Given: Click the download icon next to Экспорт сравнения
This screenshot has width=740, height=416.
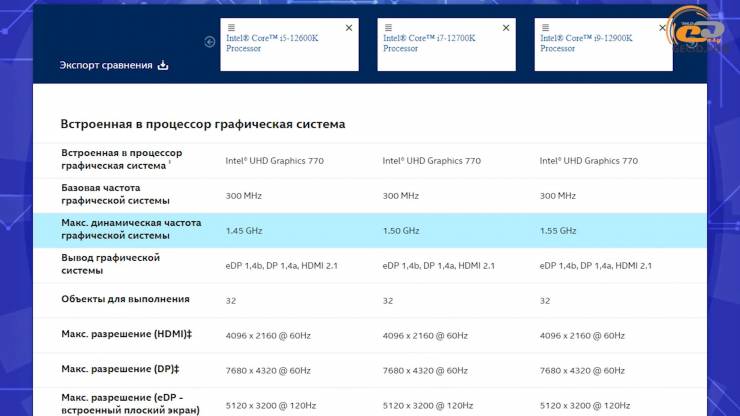Looking at the screenshot, I should [163, 65].
